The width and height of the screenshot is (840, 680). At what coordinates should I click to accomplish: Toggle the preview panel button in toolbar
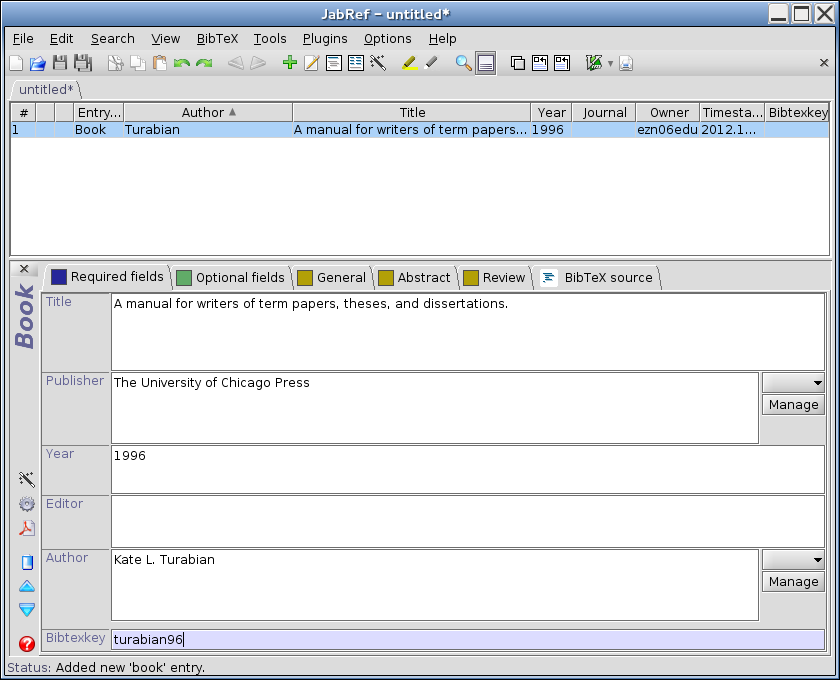486,63
